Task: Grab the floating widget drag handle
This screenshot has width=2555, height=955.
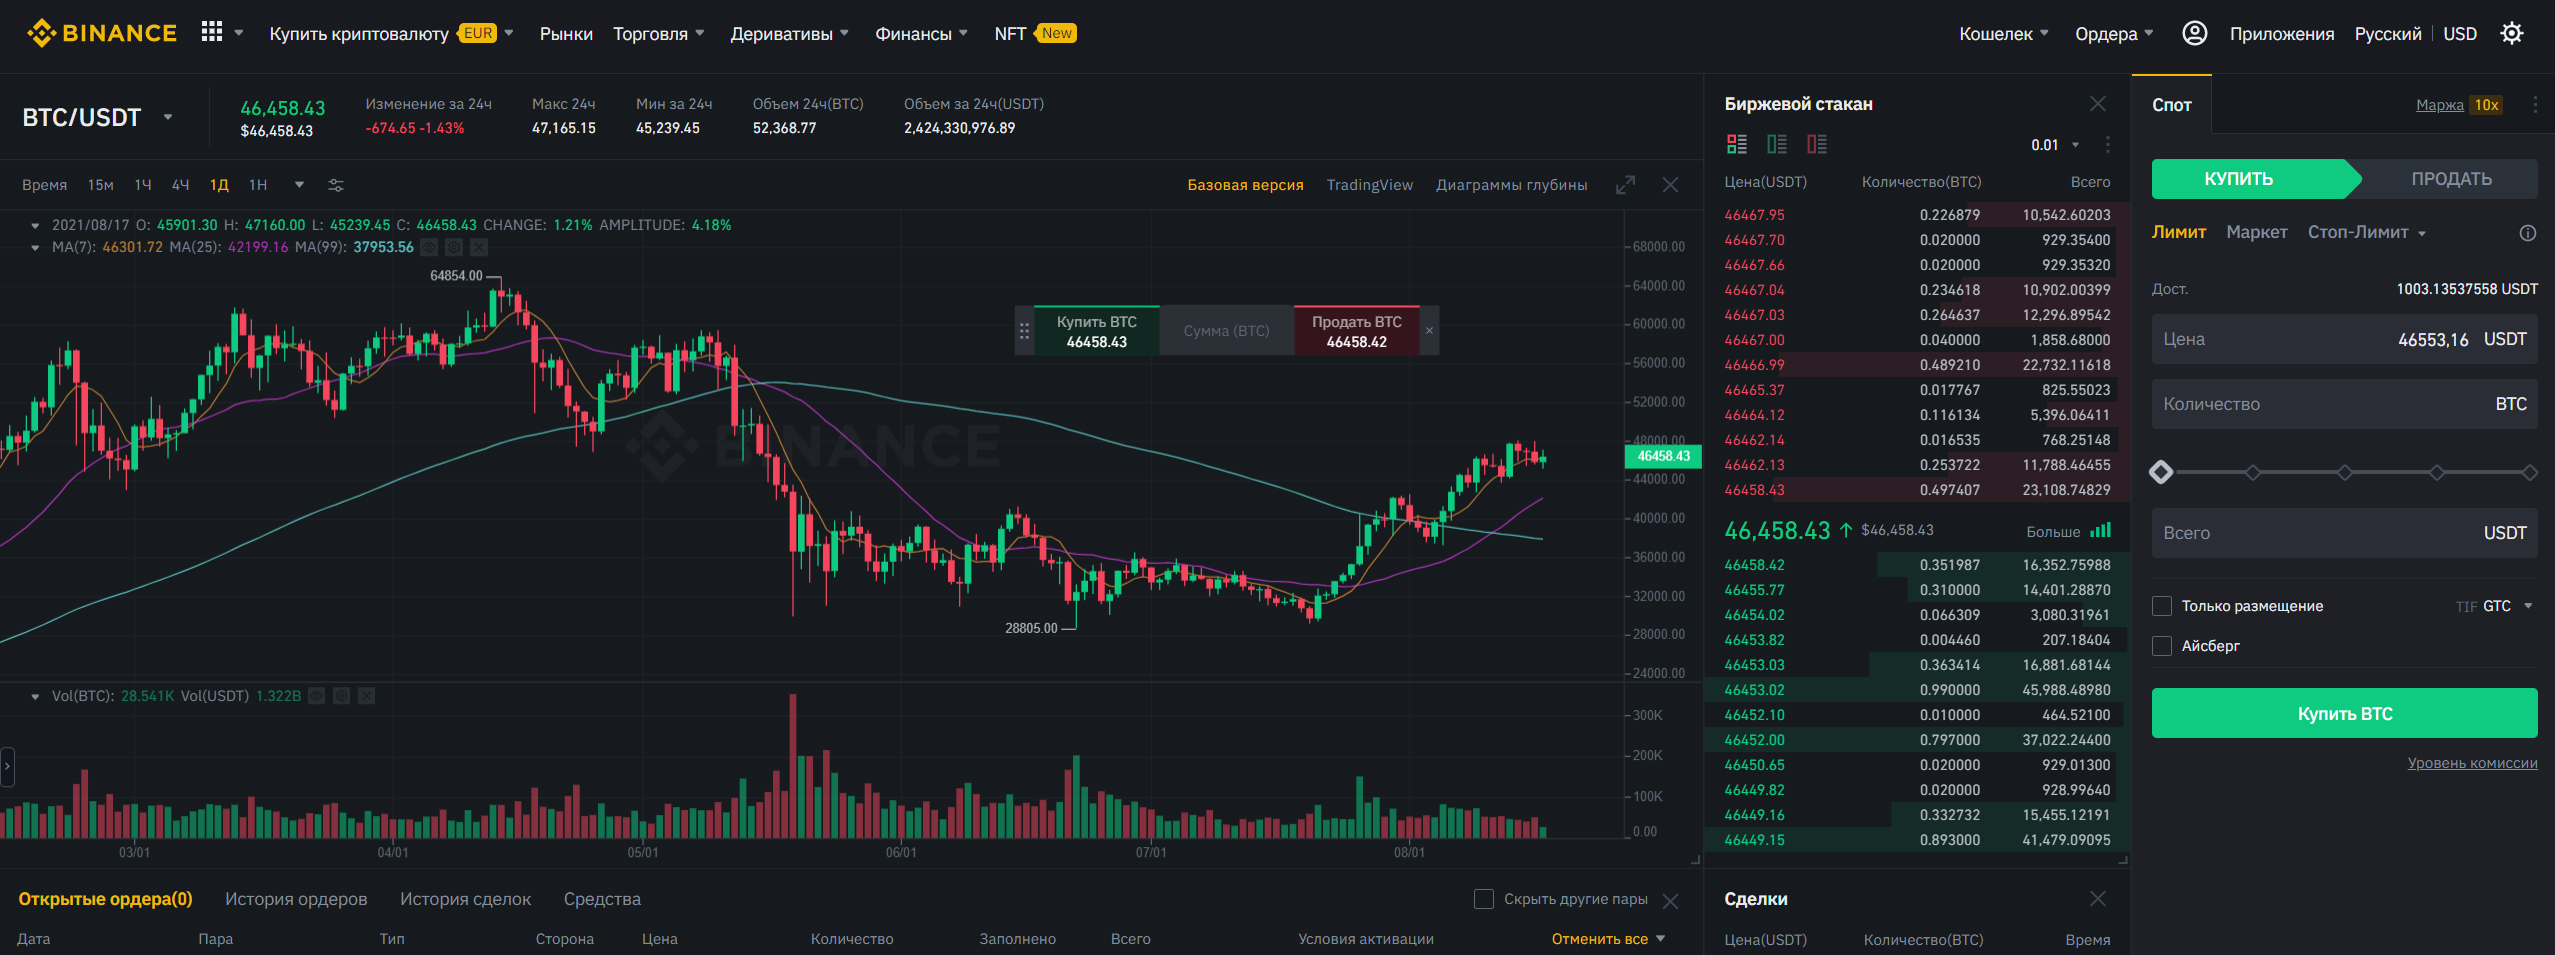Action: (1024, 330)
